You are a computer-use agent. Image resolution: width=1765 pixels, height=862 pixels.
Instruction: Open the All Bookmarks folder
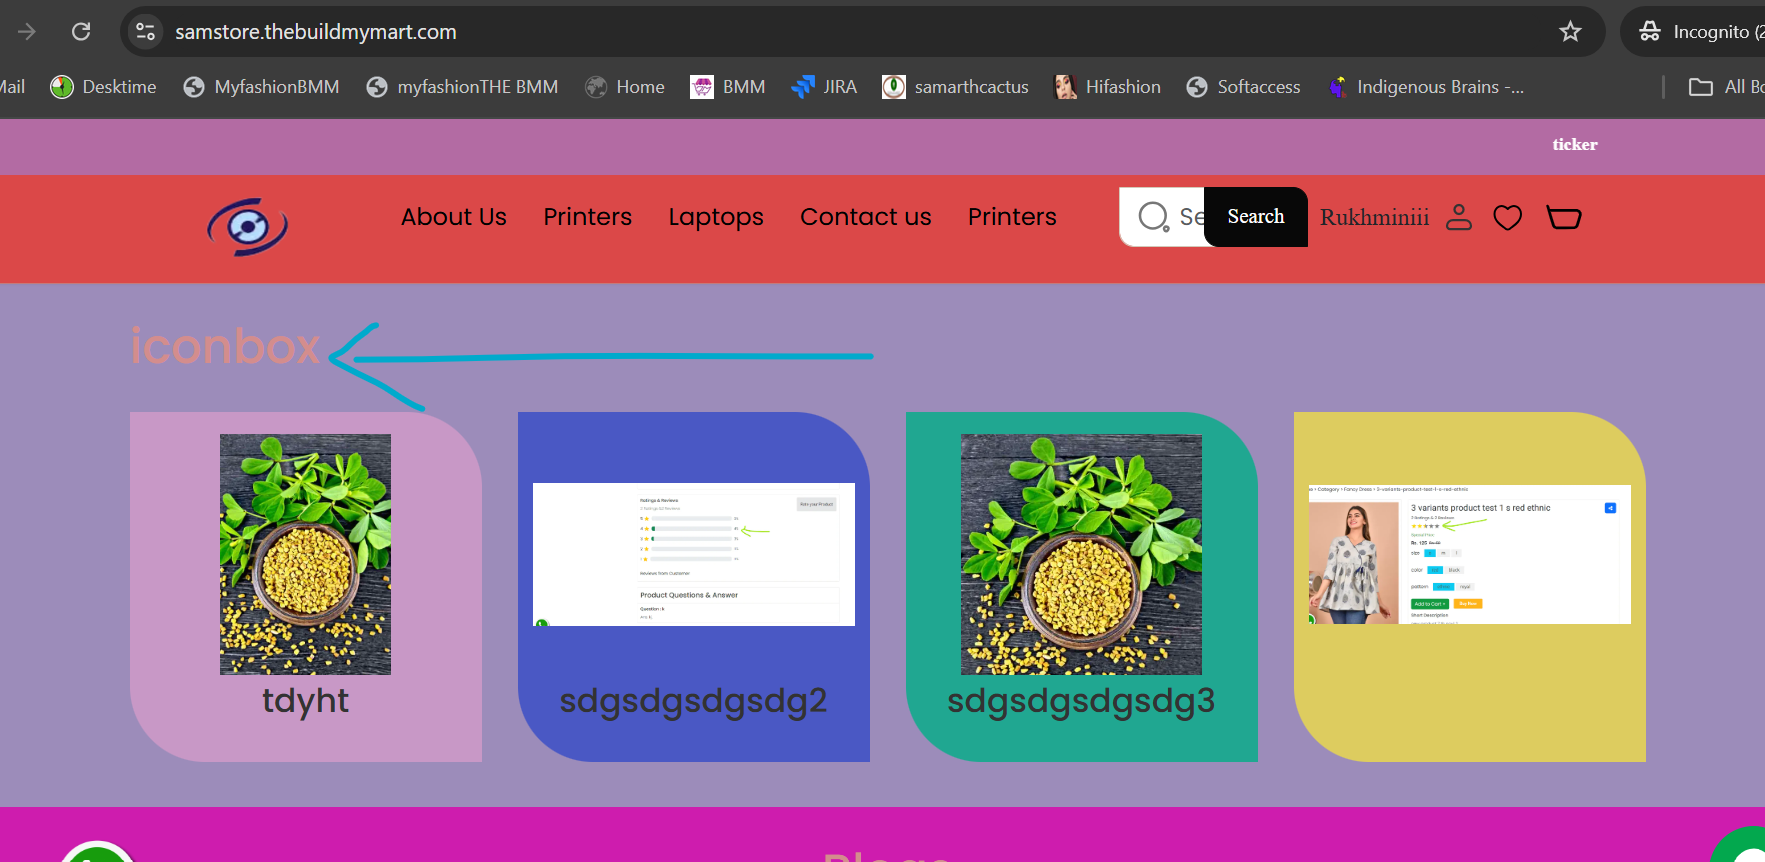[x=1727, y=87]
